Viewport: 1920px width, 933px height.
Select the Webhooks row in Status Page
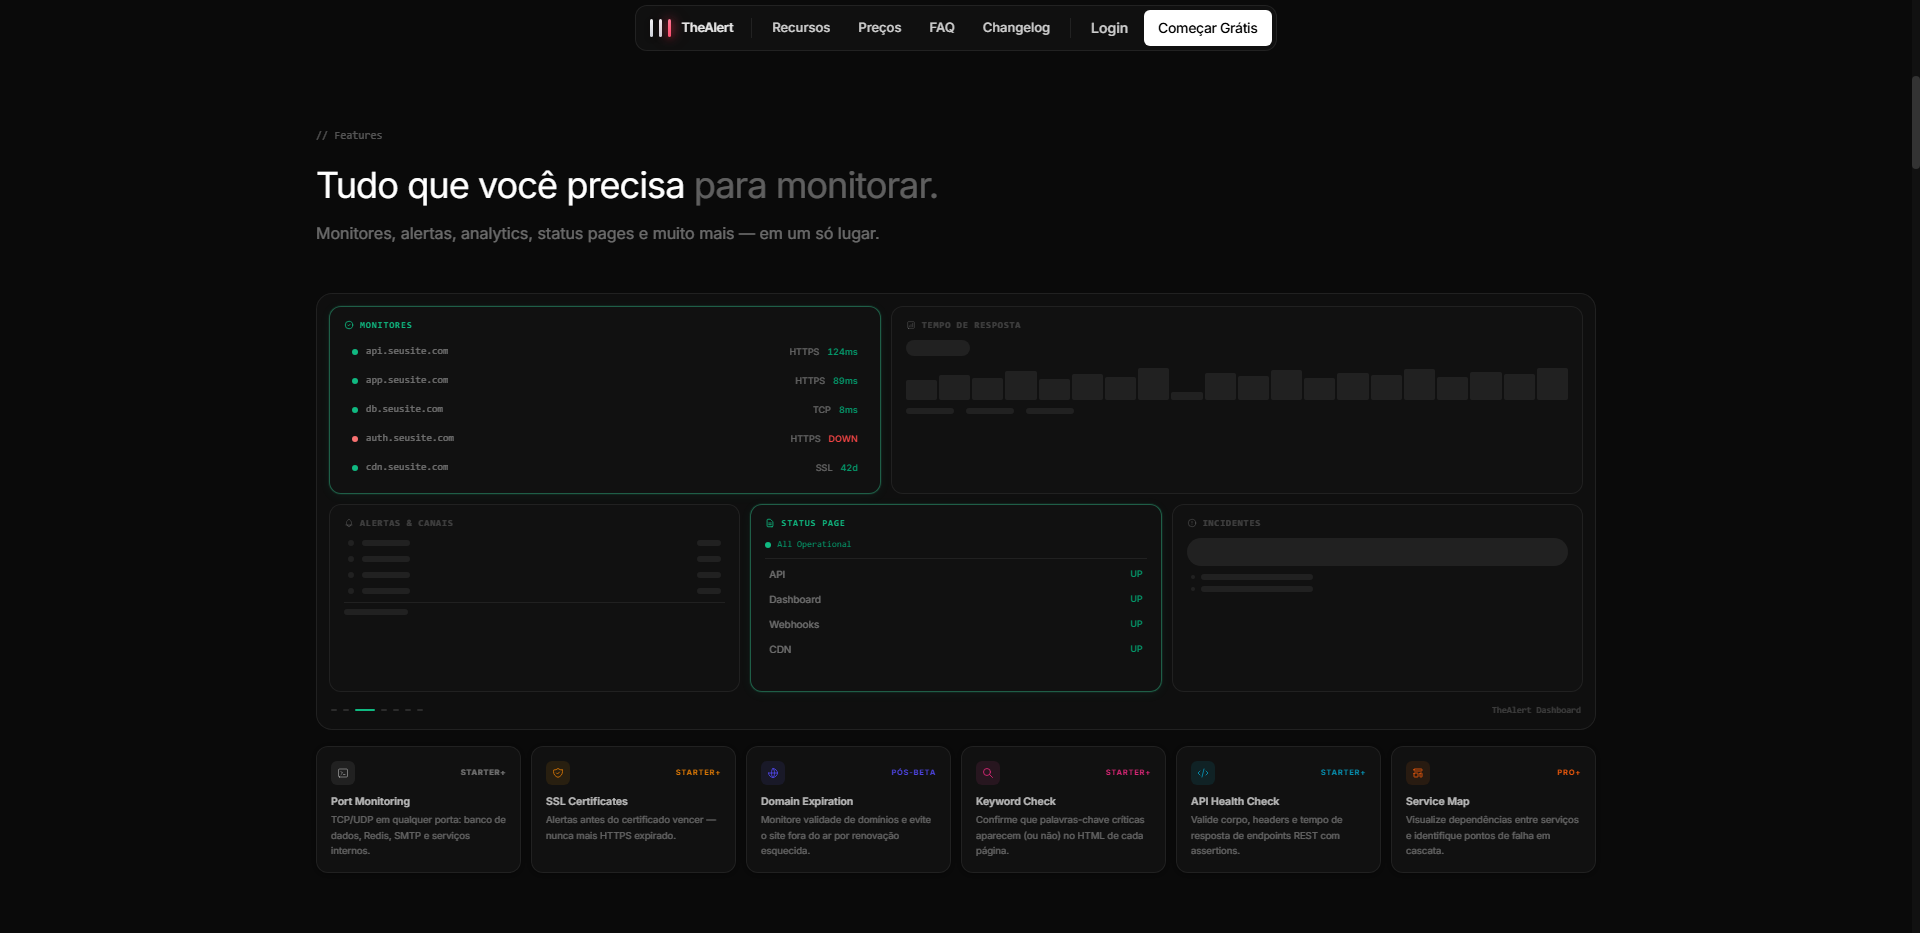click(955, 624)
